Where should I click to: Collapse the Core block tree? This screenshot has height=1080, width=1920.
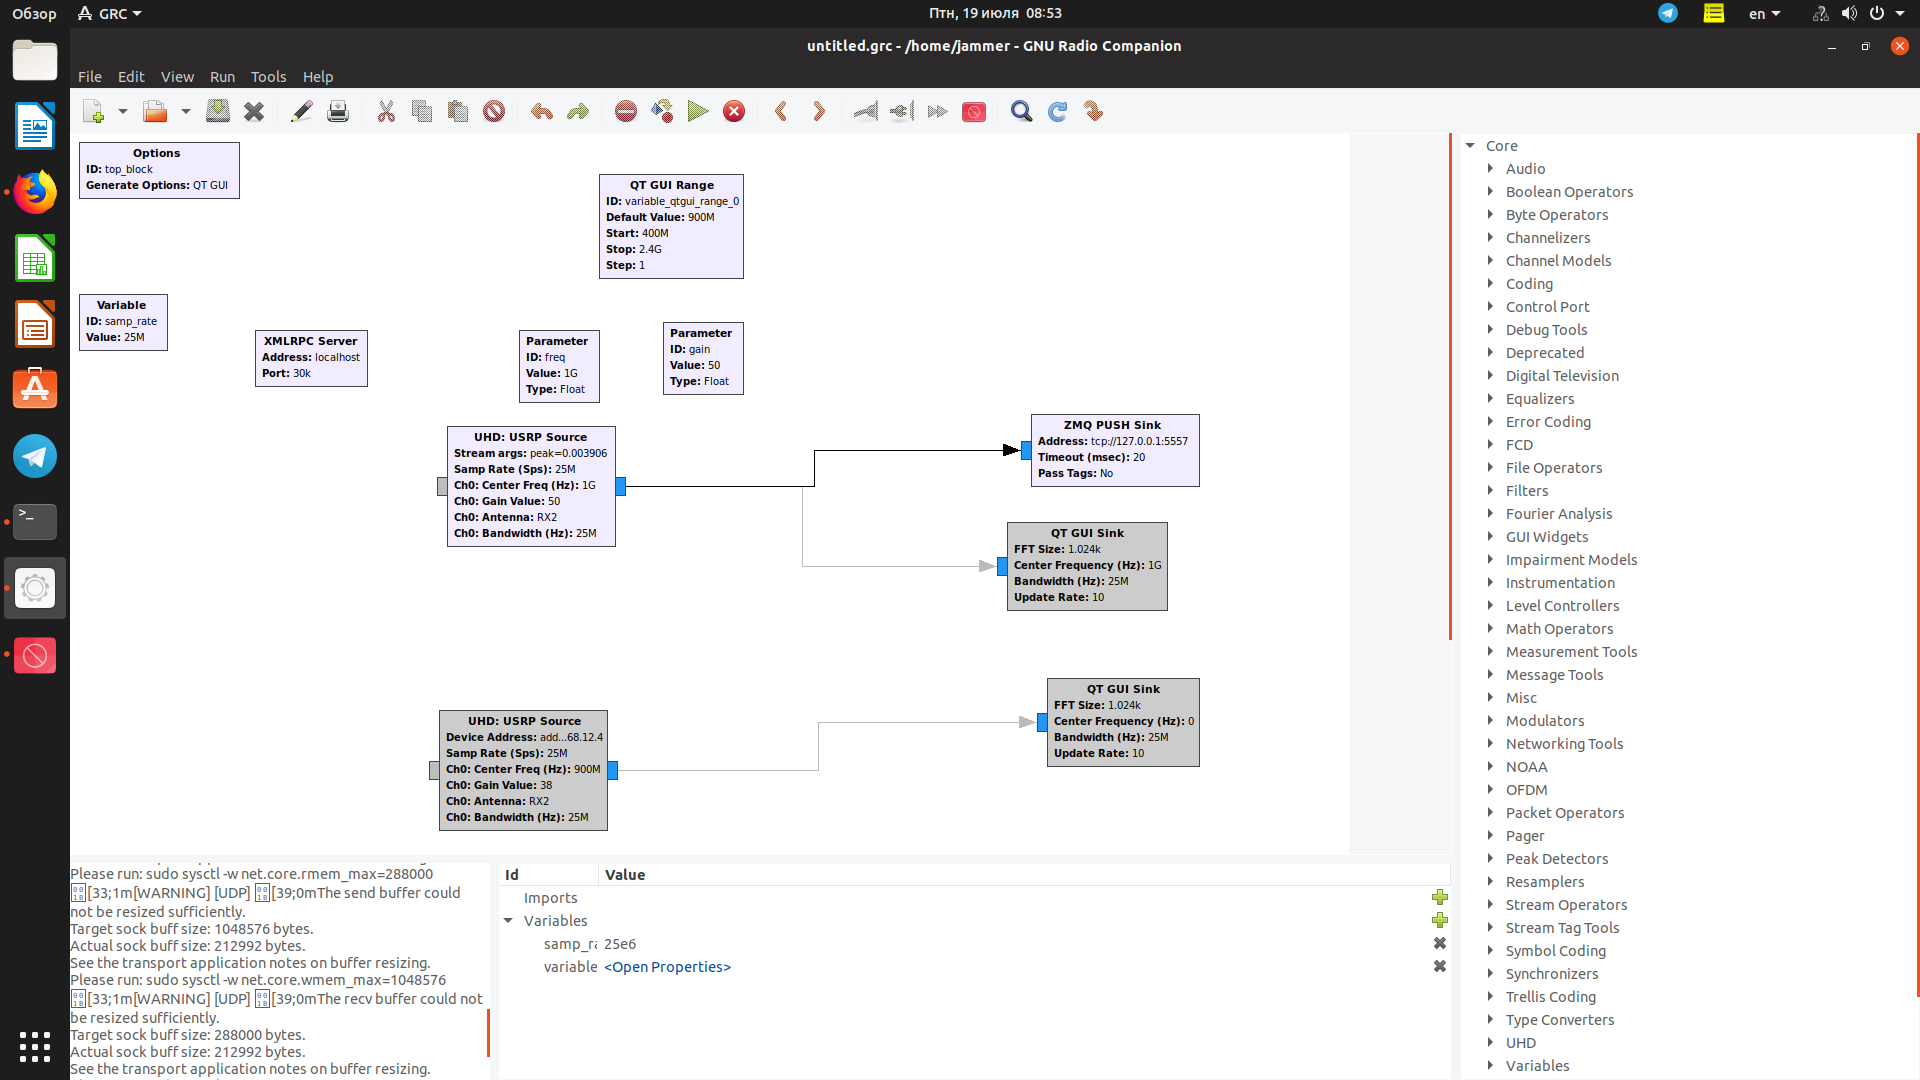click(x=1471, y=146)
